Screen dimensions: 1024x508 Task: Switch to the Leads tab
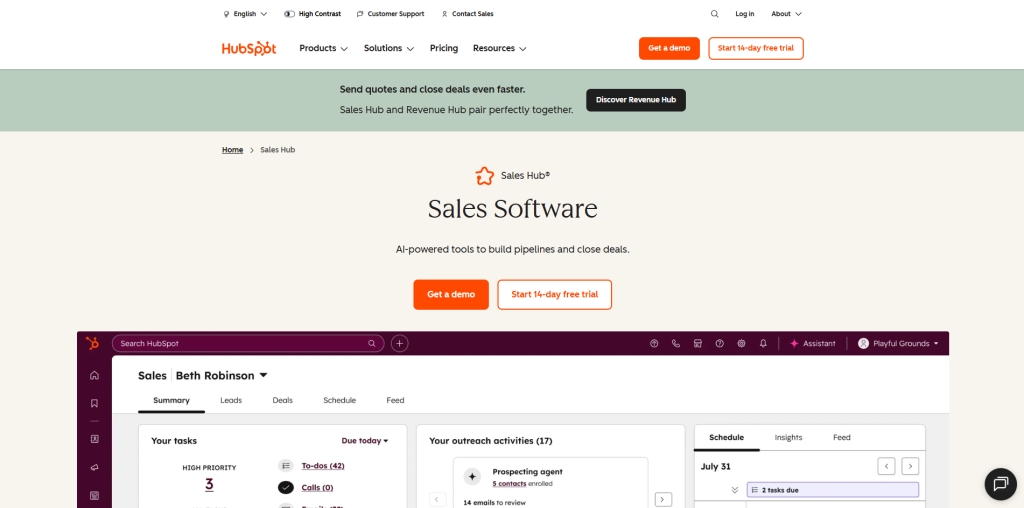click(x=231, y=400)
